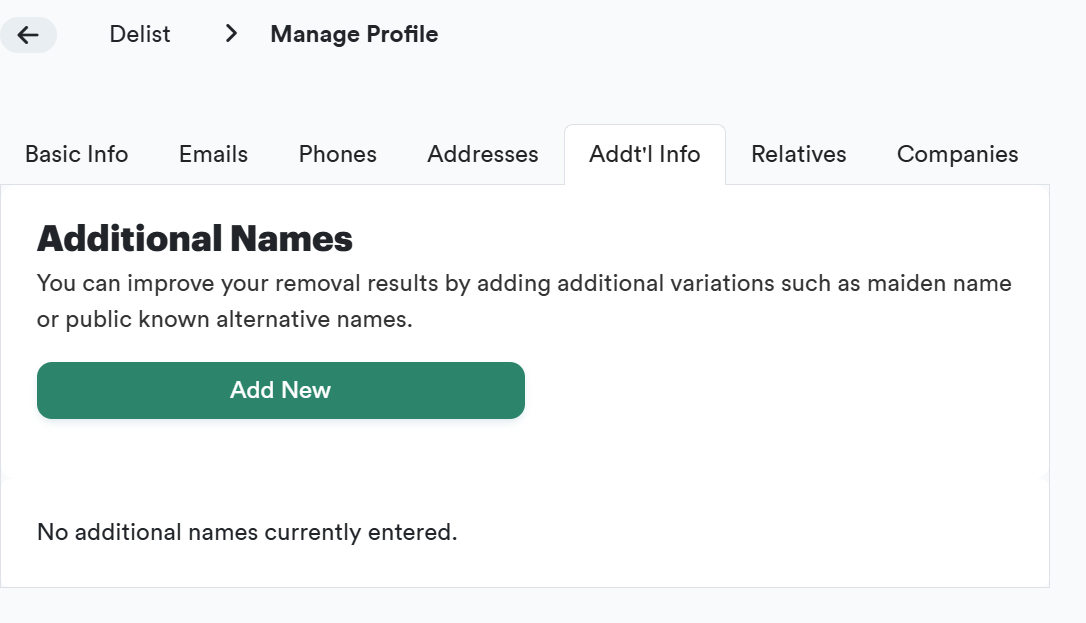Click the 'No additional names currently entered' message
This screenshot has height=623, width=1086.
(247, 532)
